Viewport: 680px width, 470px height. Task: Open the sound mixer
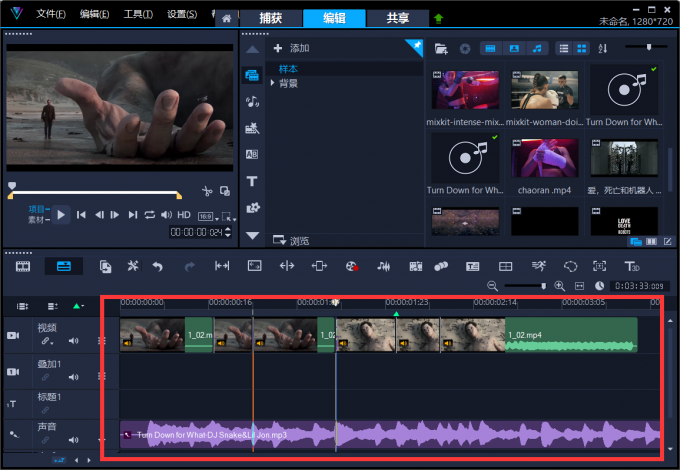(x=383, y=266)
